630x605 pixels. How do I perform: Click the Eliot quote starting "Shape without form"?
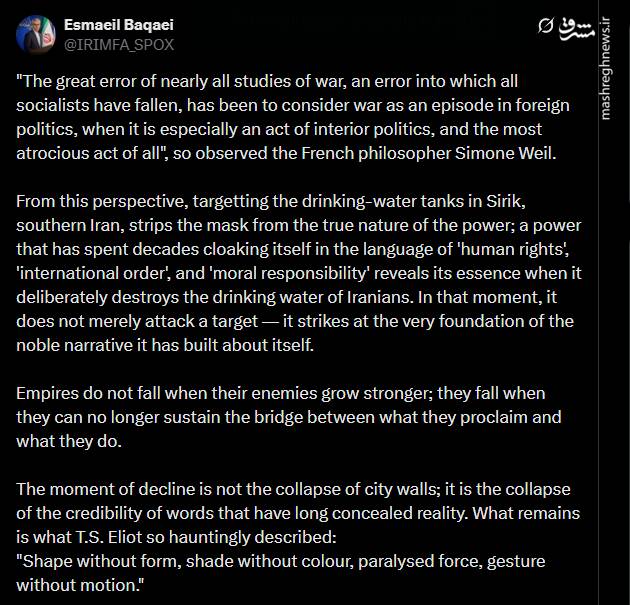pos(281,573)
